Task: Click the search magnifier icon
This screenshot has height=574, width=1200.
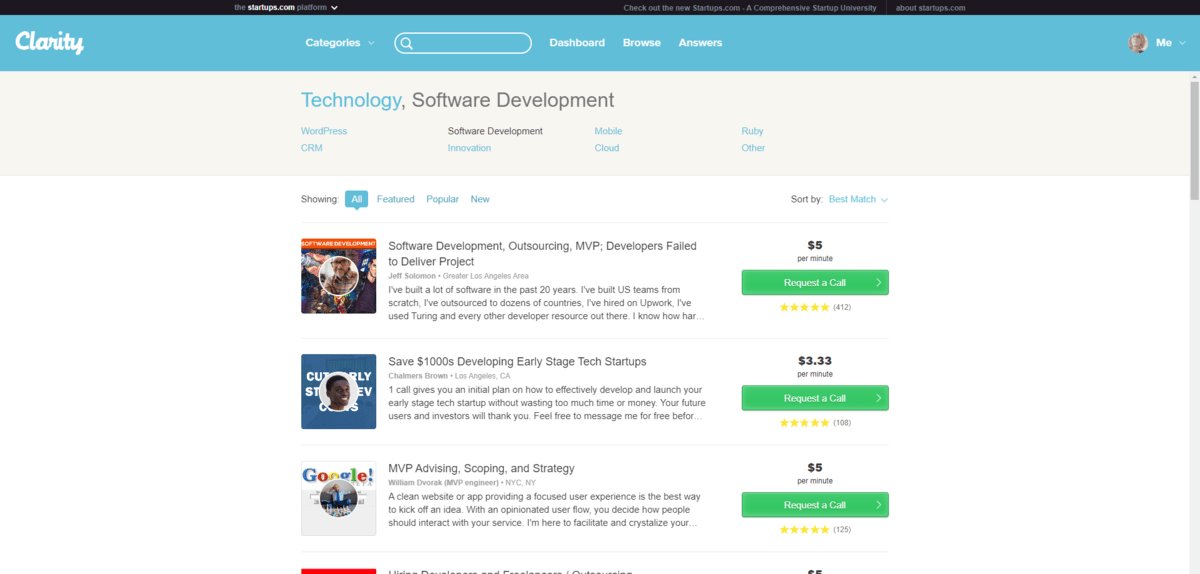Action: coord(406,43)
